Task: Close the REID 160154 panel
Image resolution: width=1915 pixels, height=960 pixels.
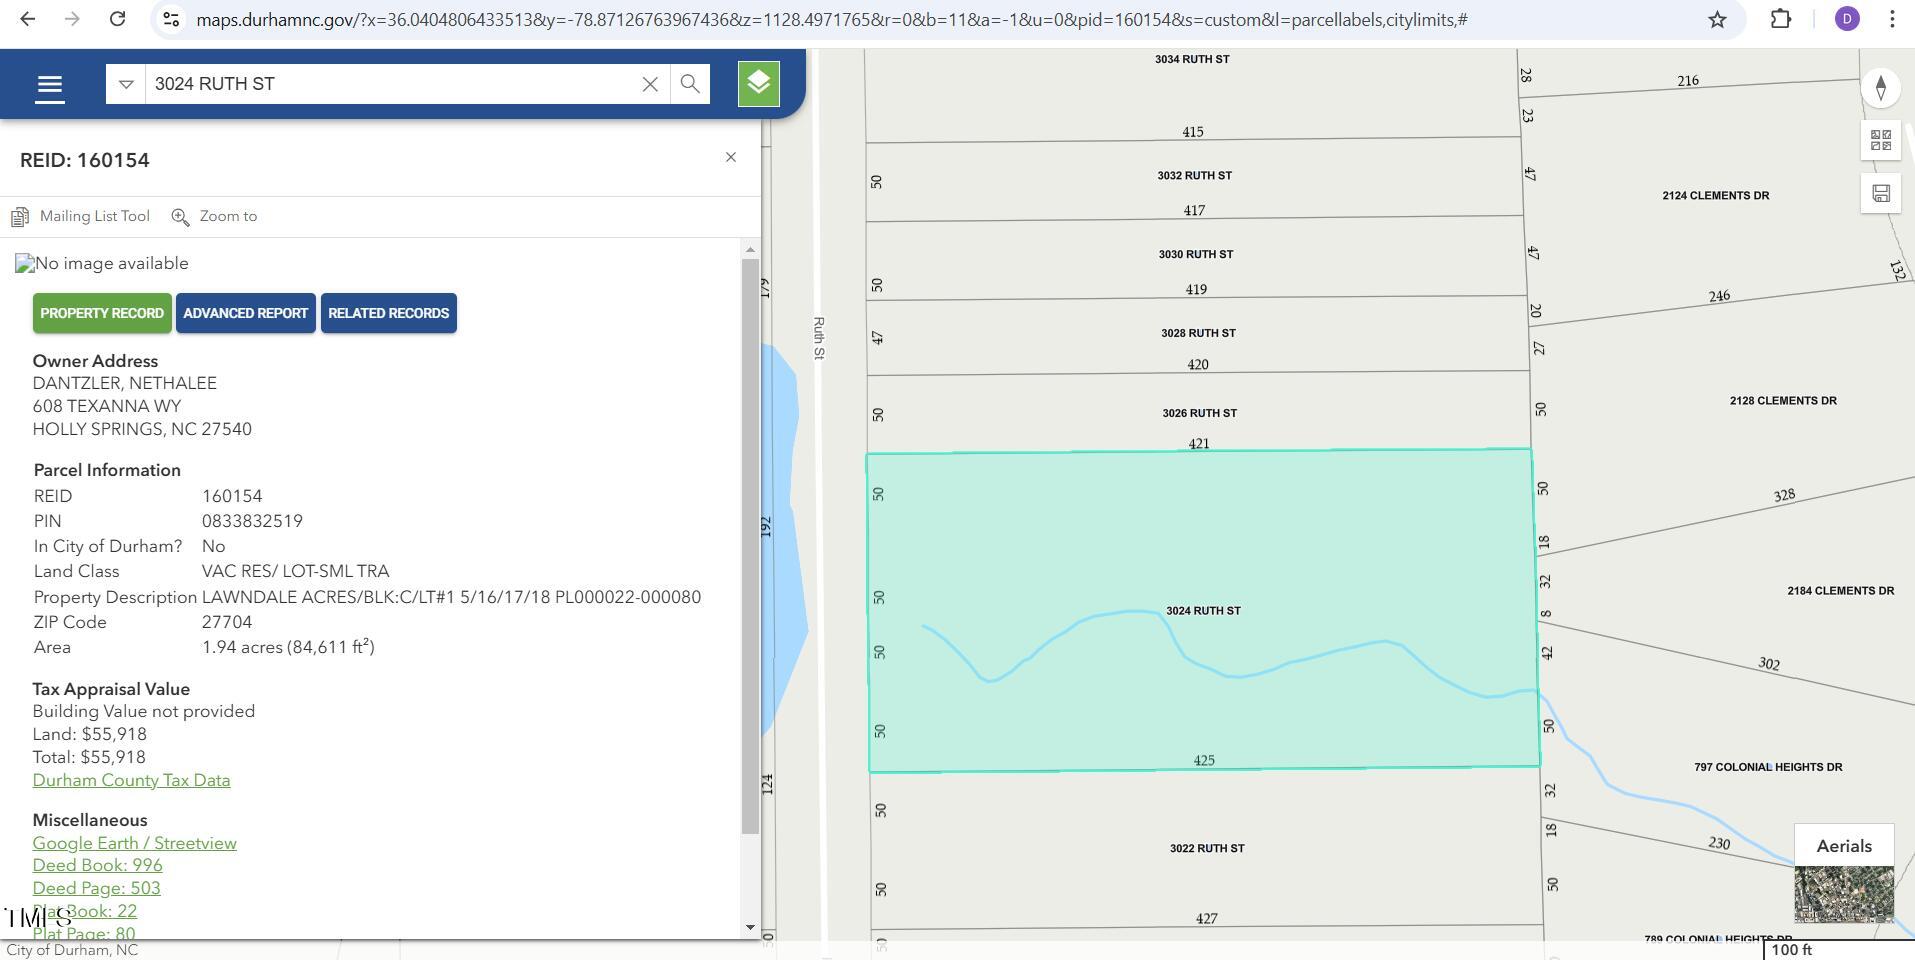Action: pyautogui.click(x=731, y=157)
